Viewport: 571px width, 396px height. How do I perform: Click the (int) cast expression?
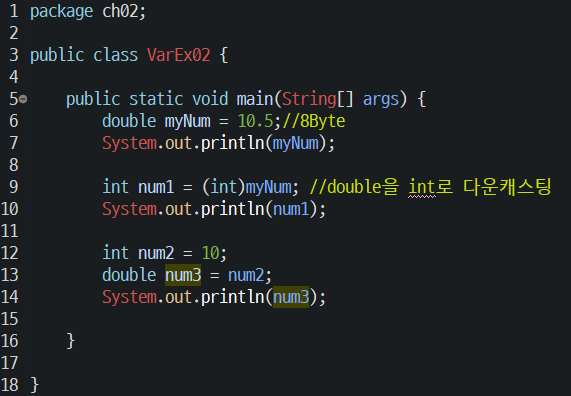[223, 187]
